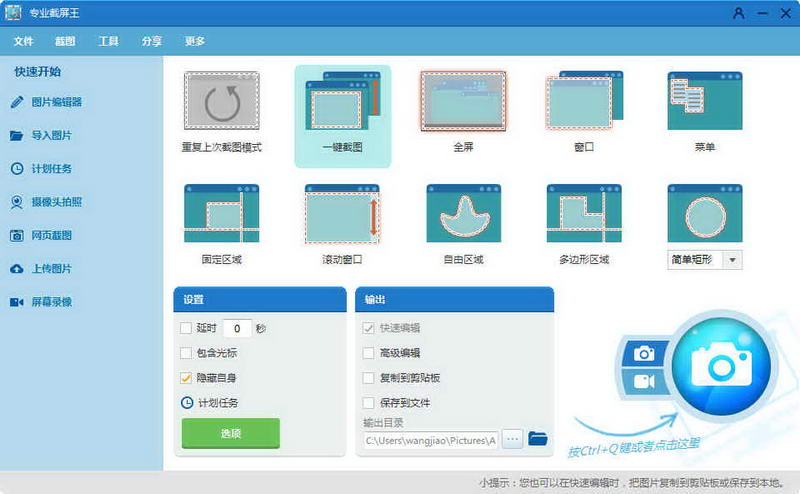Click the delay seconds input field
This screenshot has width=800, height=494.
(236, 328)
